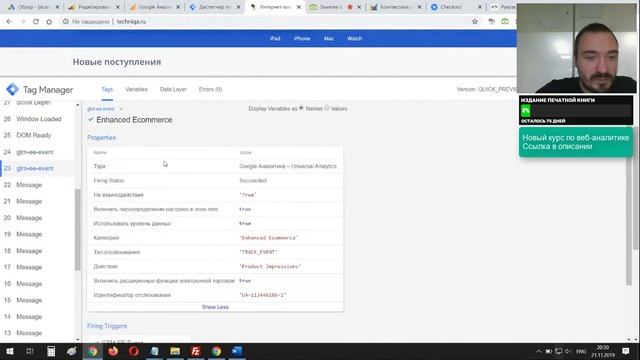This screenshot has width=640, height=360.
Task: Open Opera browser from the taskbar
Action: click(x=134, y=351)
